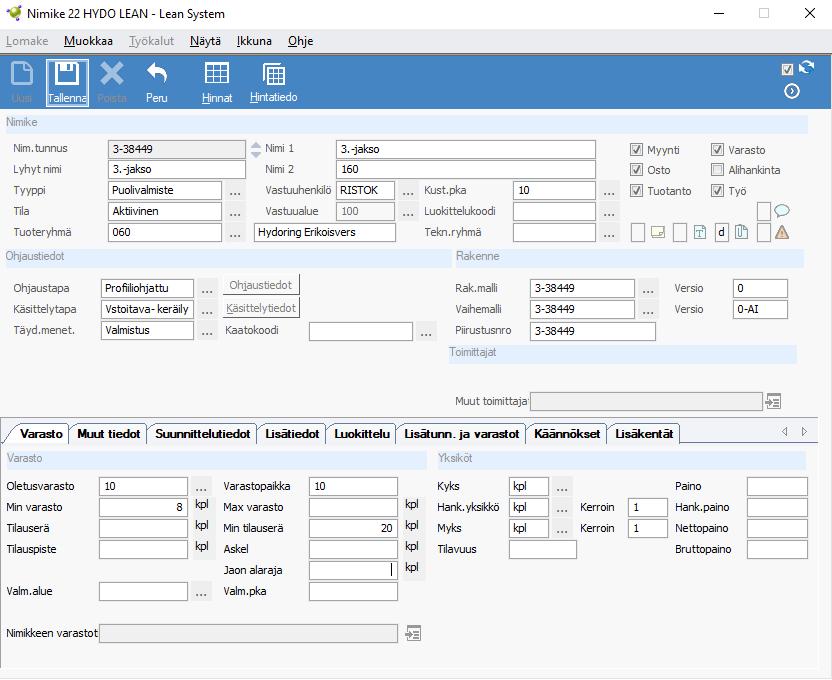Switch to Suunnittelutiedot tab
The height and width of the screenshot is (680, 832).
click(203, 433)
